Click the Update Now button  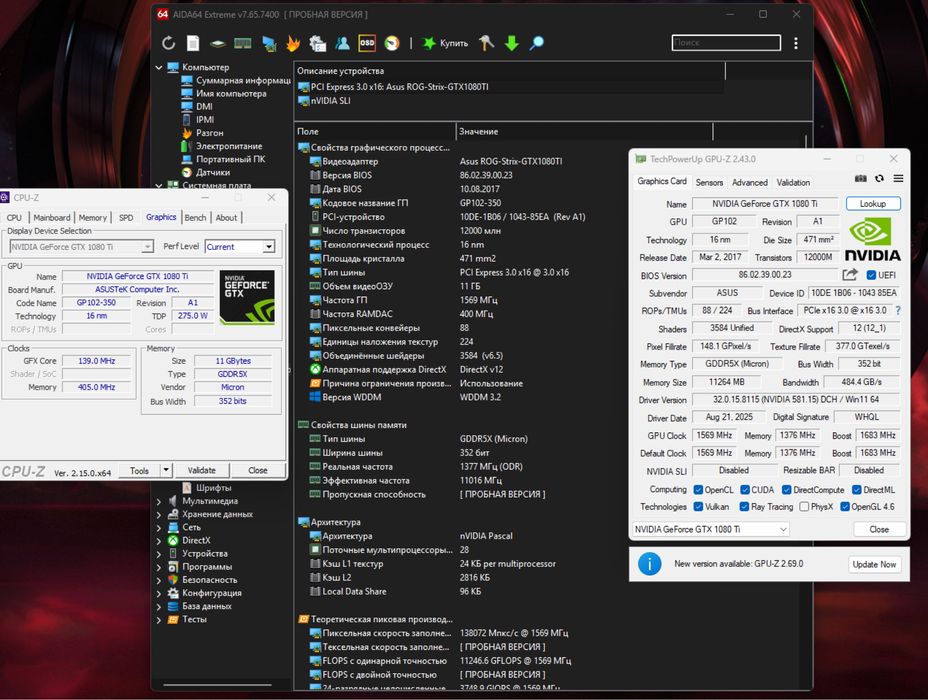coord(874,564)
